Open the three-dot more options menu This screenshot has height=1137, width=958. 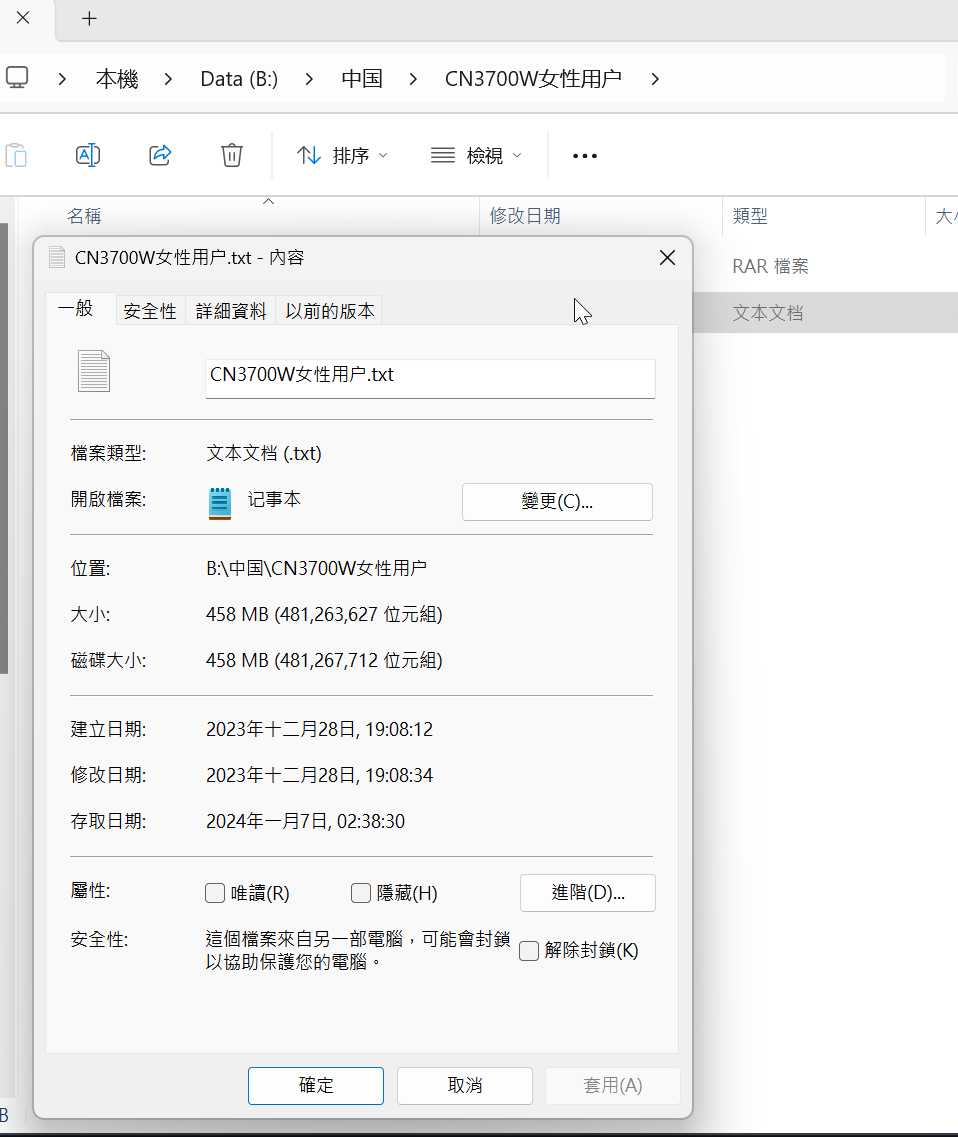pos(585,155)
